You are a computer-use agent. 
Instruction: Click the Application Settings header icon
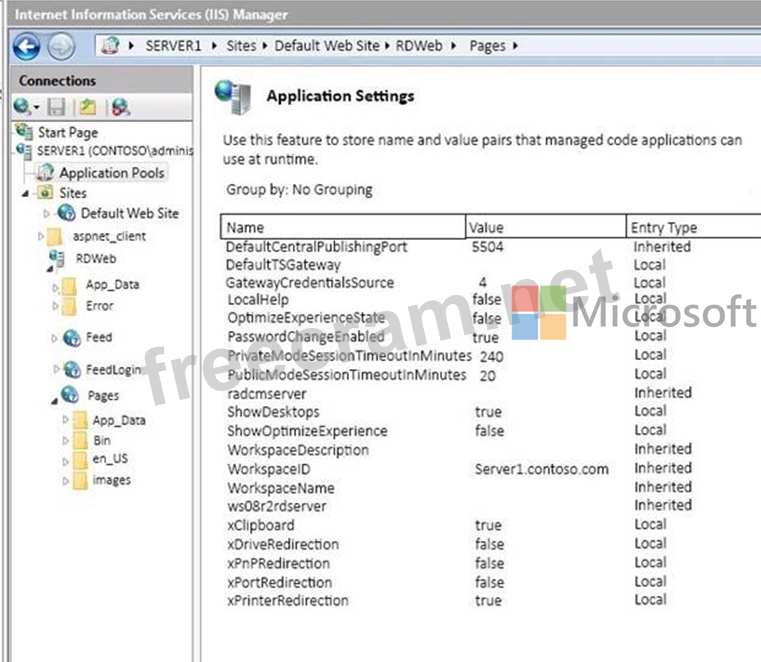234,97
